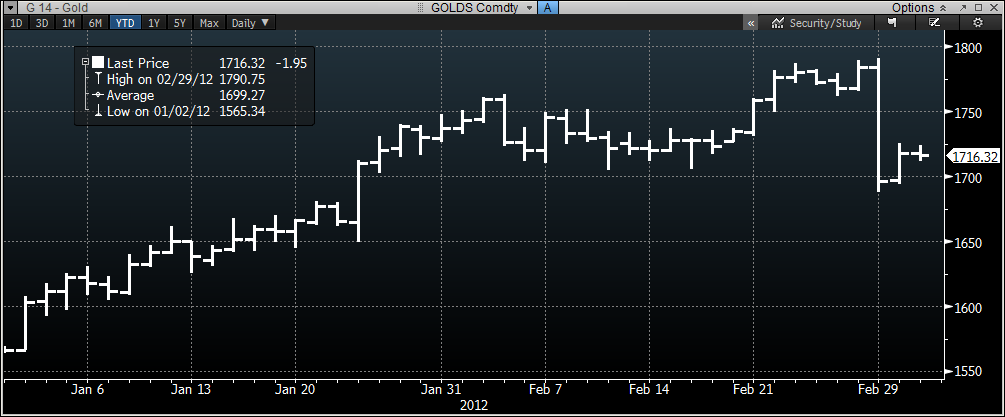Screen dimensions: 1005x417
Task: Open the panel menu arrow beside G 14 - Gold
Action: click(9, 7)
